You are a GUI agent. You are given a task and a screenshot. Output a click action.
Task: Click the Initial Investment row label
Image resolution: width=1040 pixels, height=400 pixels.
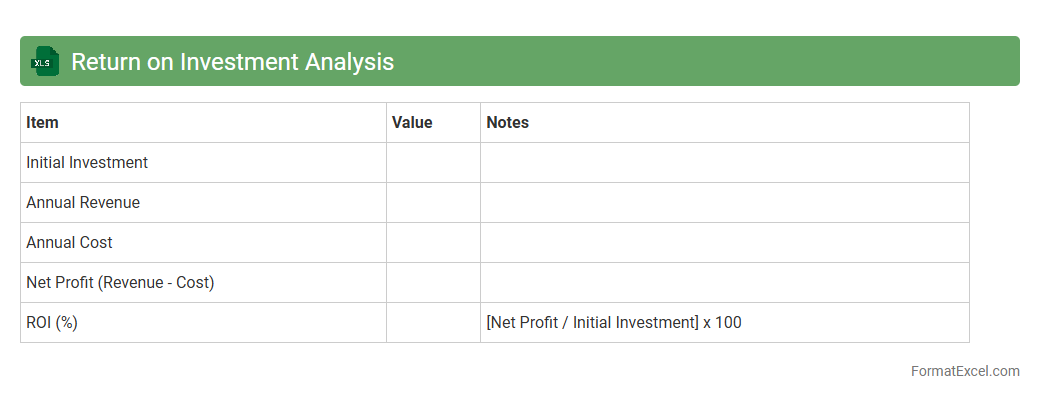(87, 163)
